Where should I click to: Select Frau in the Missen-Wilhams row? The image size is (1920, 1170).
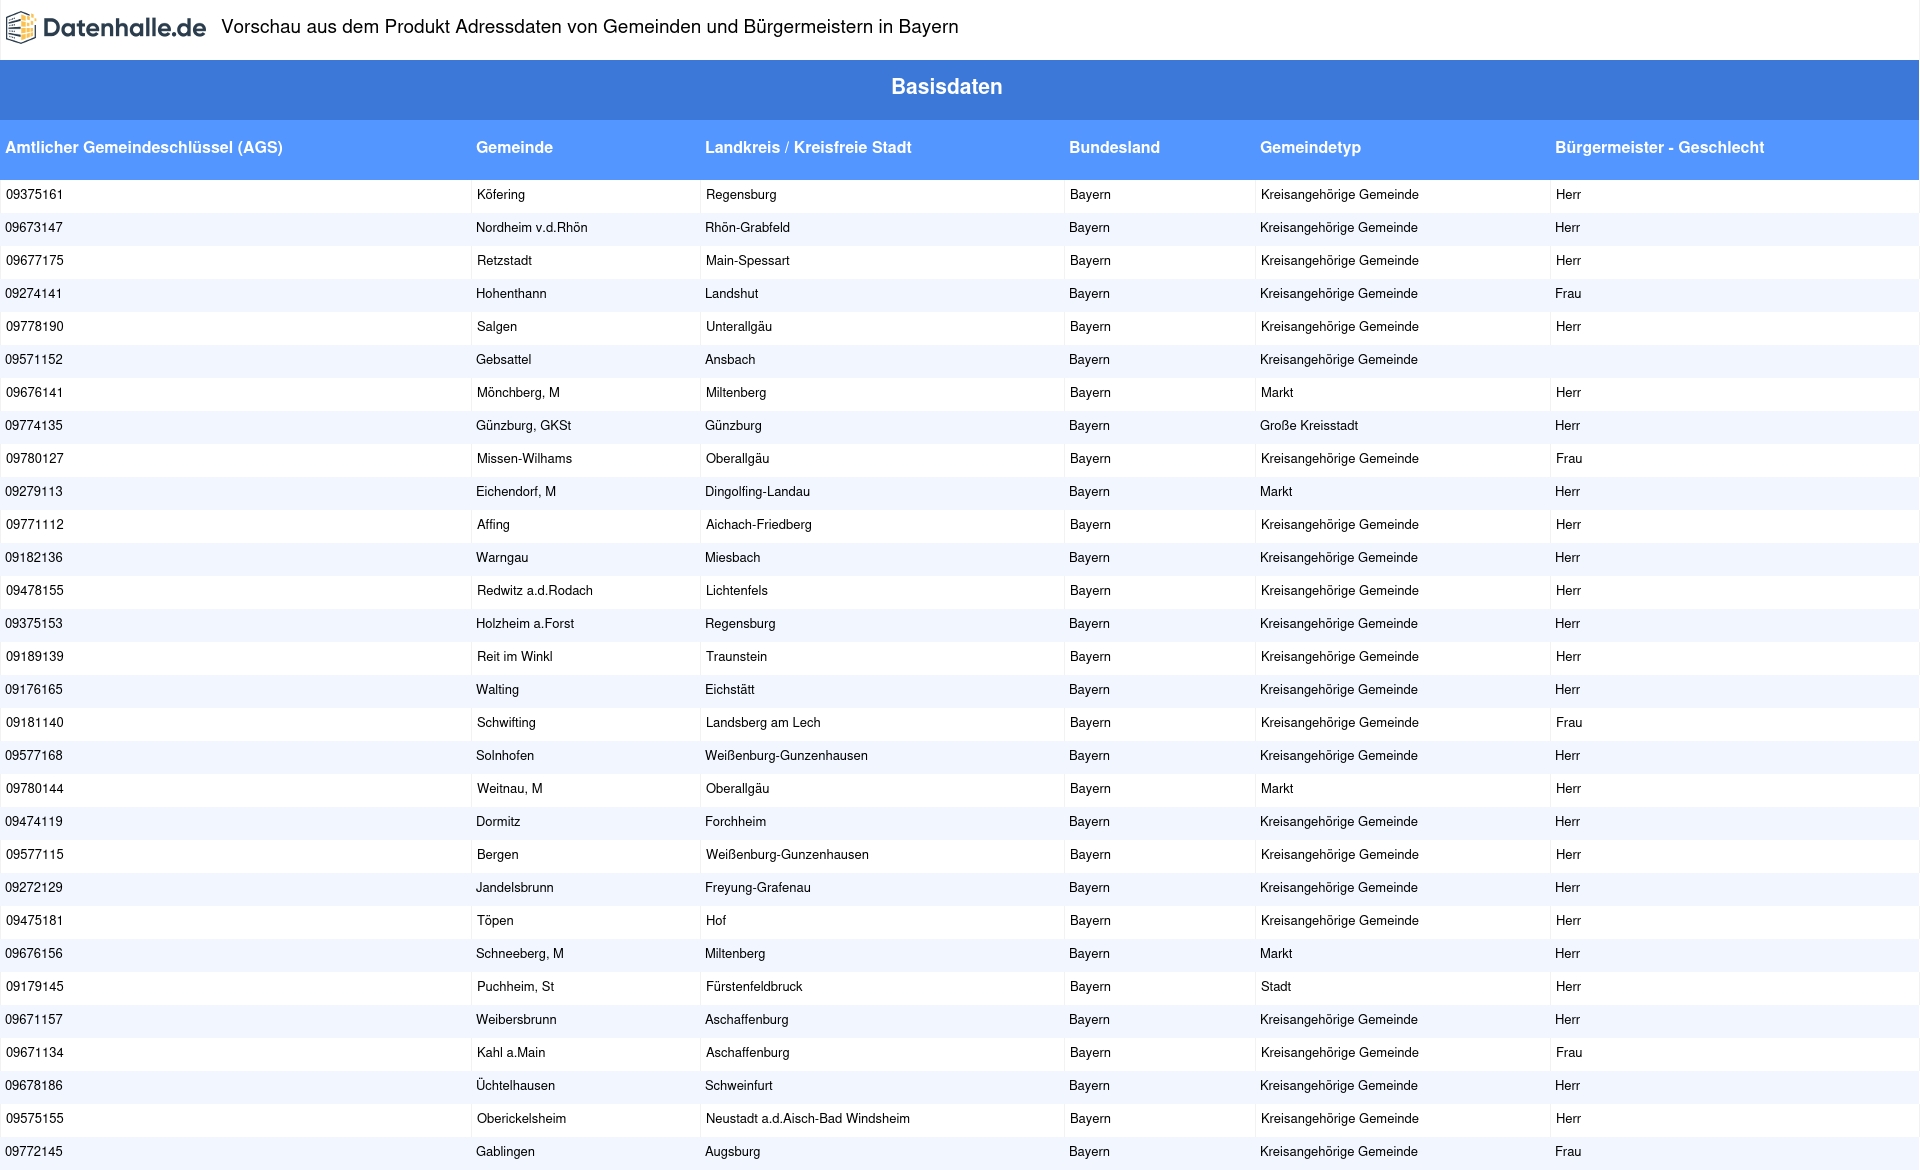(x=1568, y=459)
